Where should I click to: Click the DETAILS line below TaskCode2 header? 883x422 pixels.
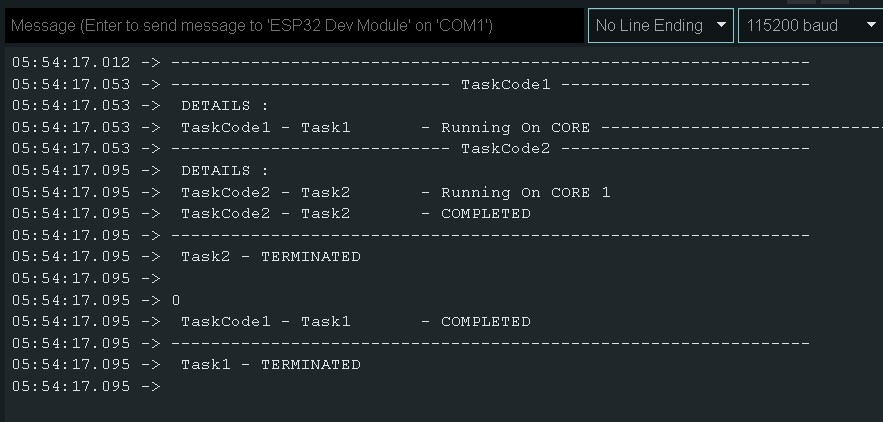point(225,171)
